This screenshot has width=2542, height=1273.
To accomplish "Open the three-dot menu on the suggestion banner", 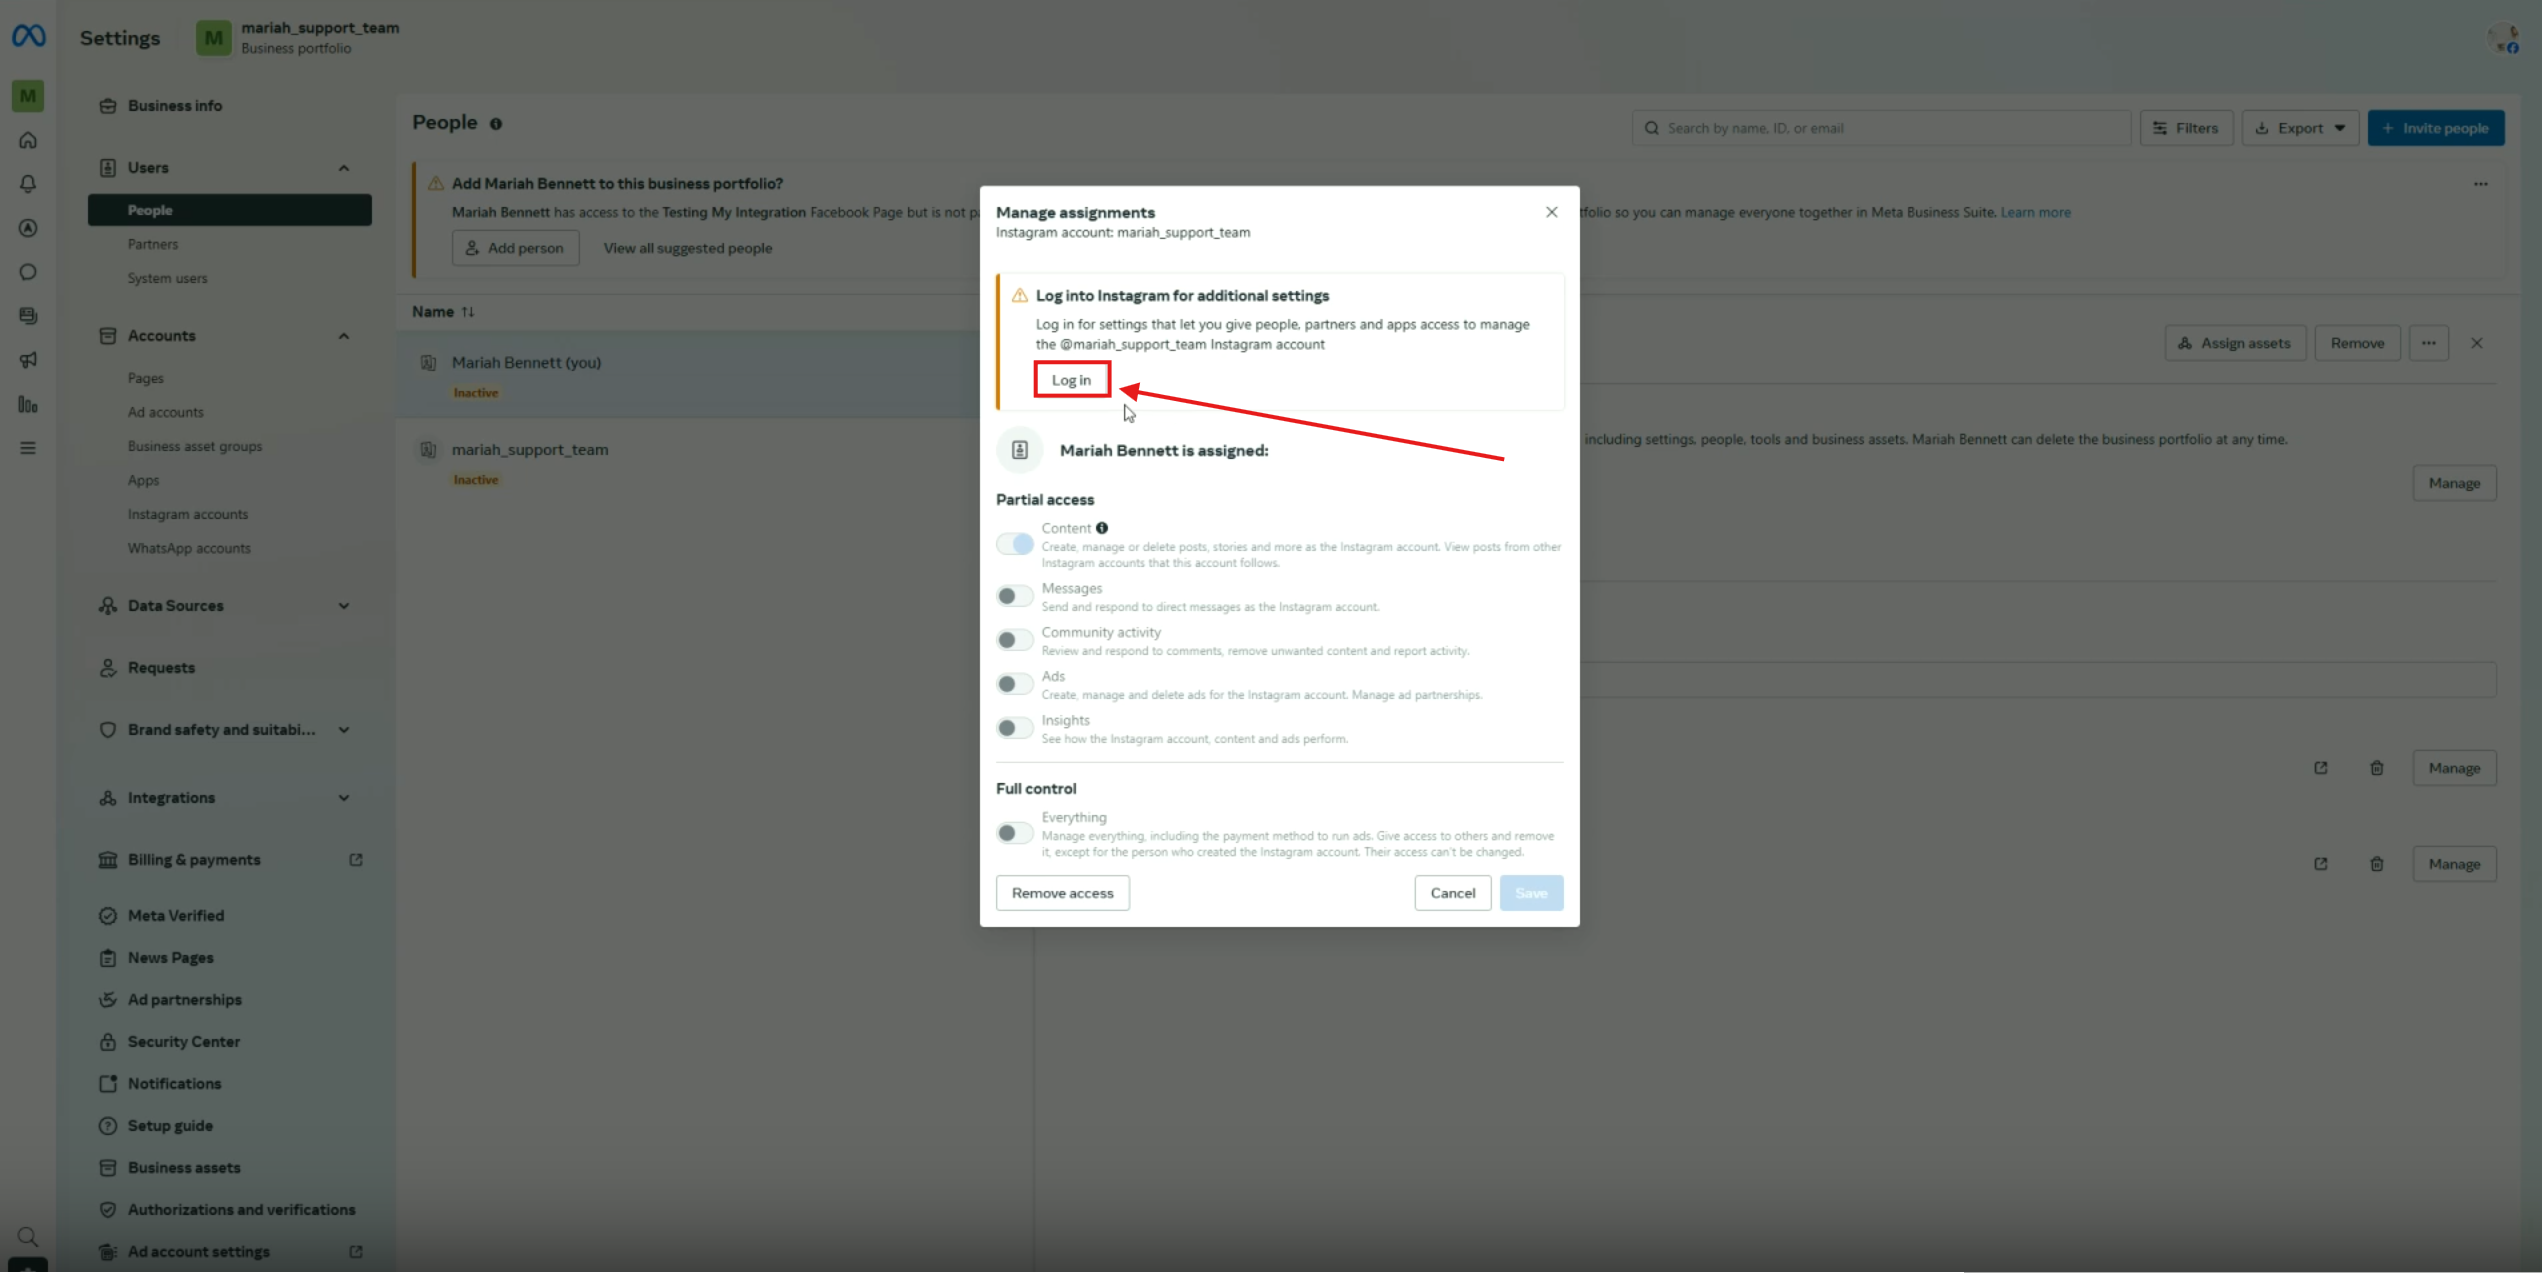I will point(2481,184).
